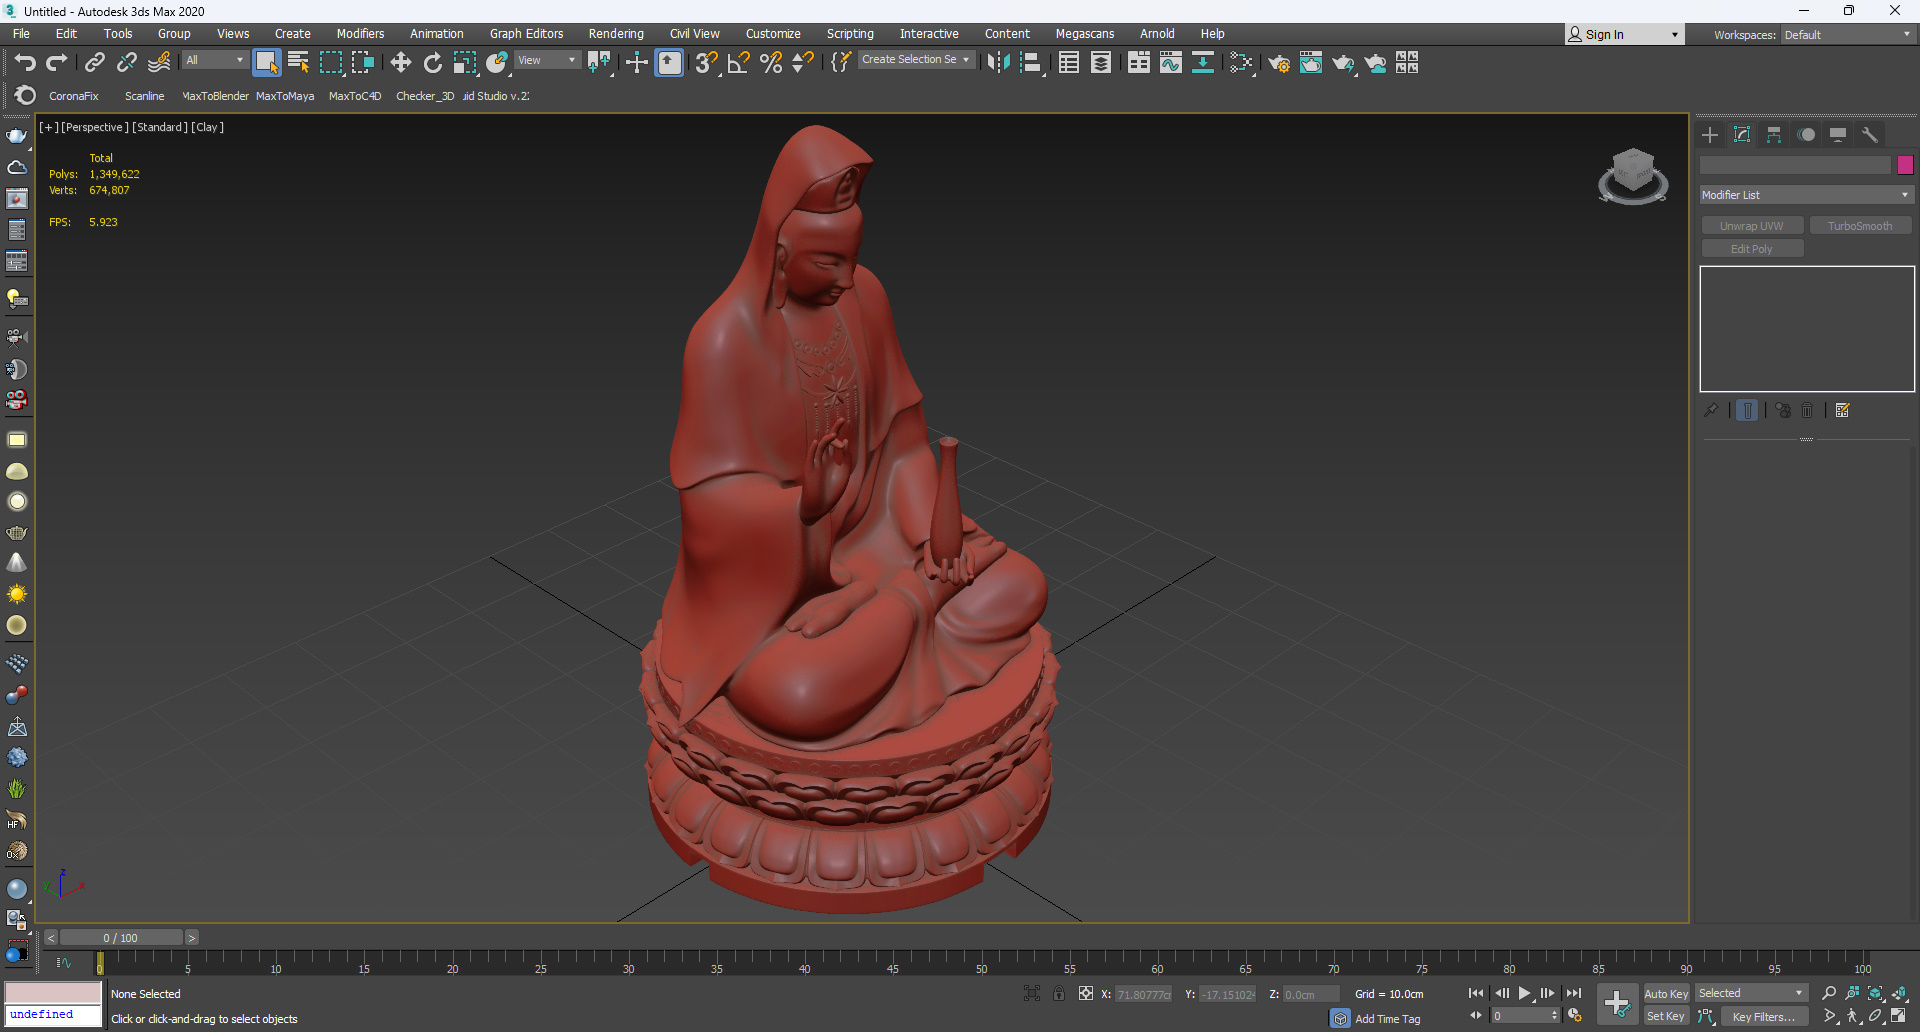Toggle Select and Manipulate crosshair
The image size is (1920, 1032).
(636, 63)
